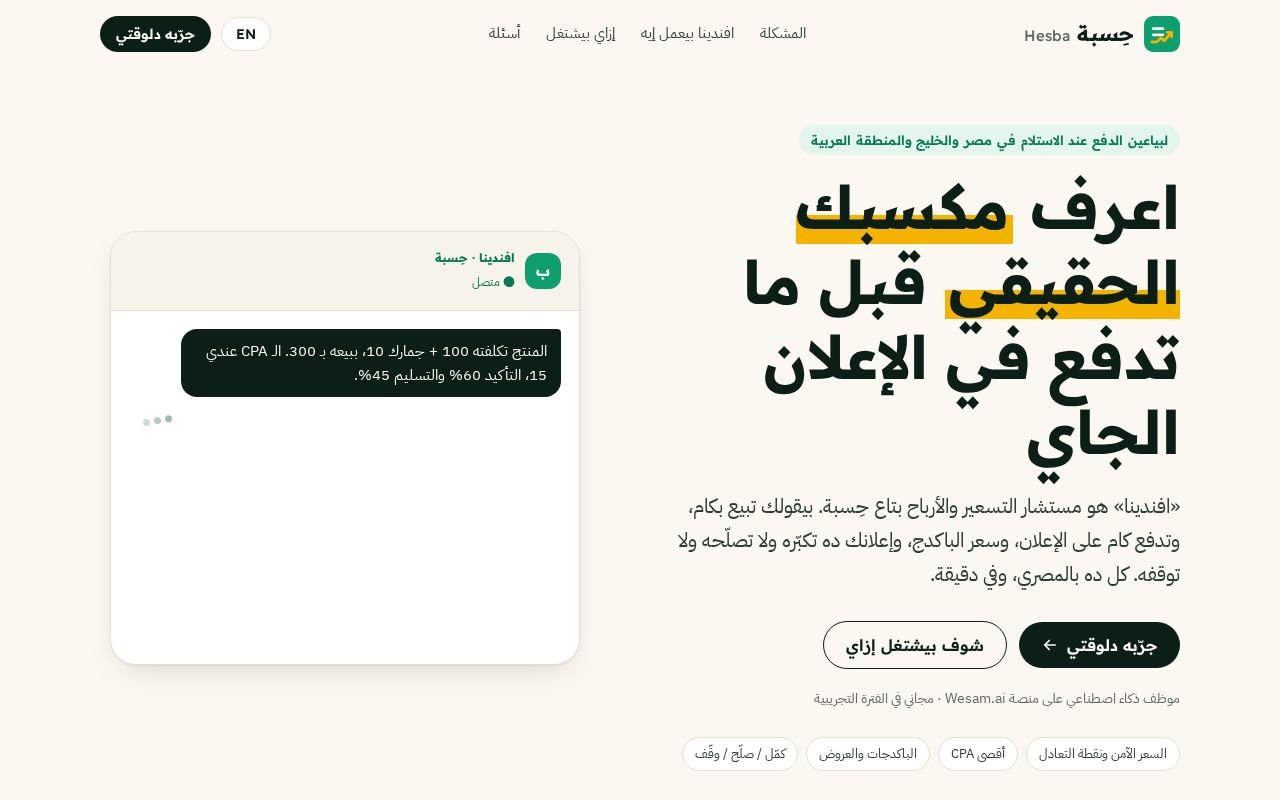
Task: Select الباكدجات والعروض chip
Action: [x=868, y=754]
